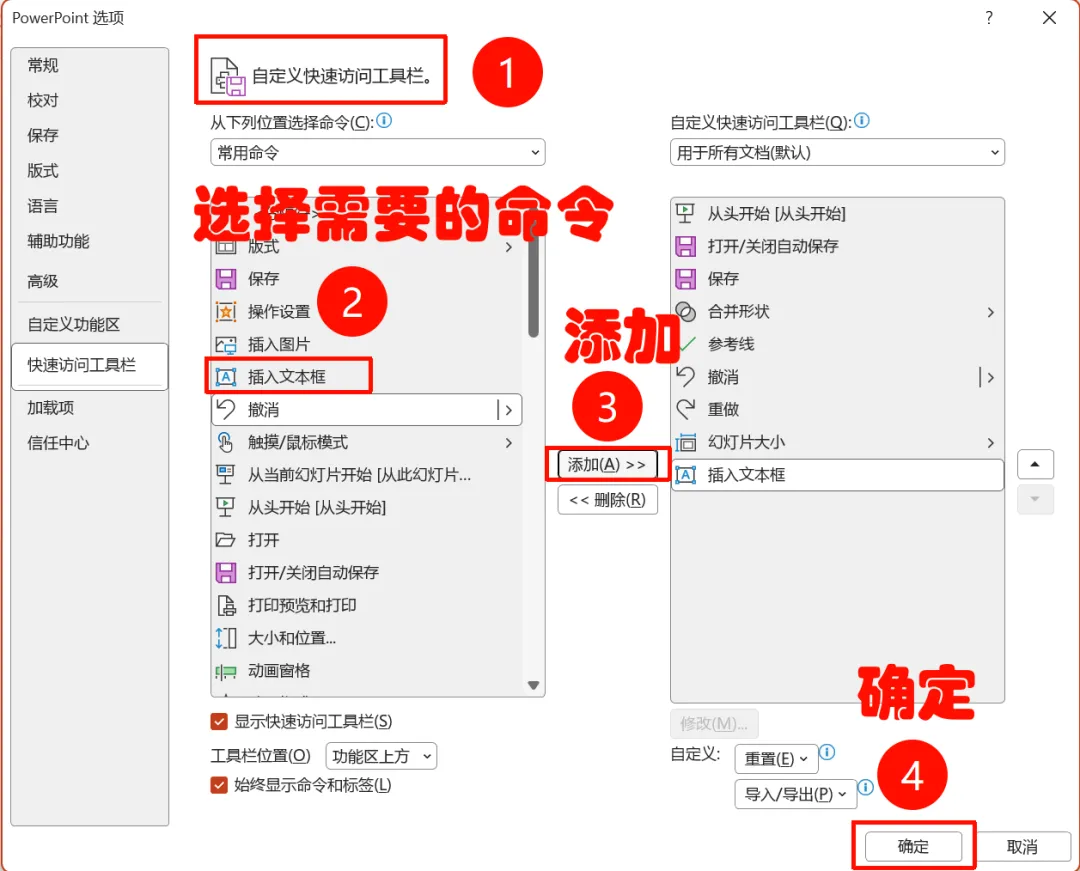Viewport: 1080px width, 871px height.
Task: Click info icon beside Customize Quick Access Toolbar label
Action: (862, 121)
